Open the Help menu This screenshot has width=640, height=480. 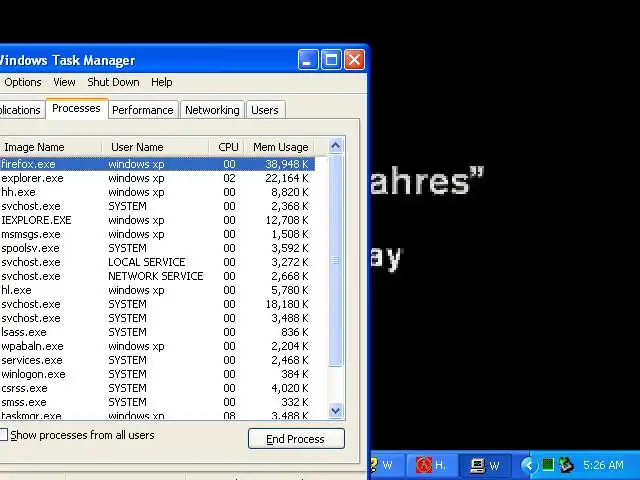point(162,82)
